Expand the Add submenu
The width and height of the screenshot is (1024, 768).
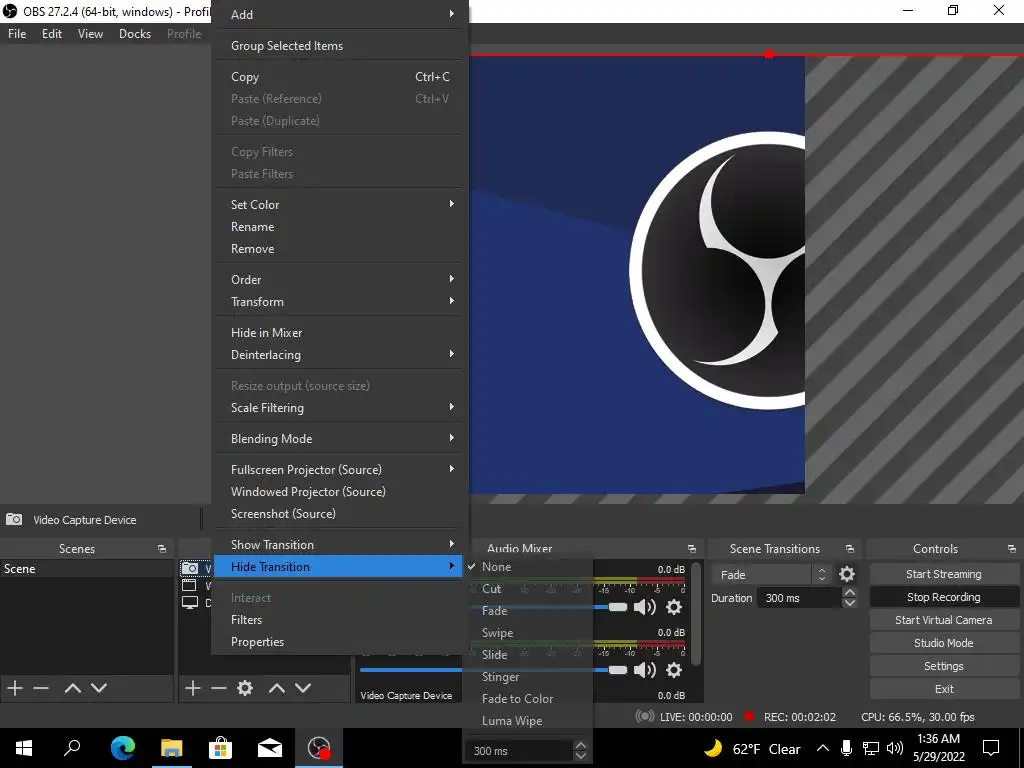(340, 14)
